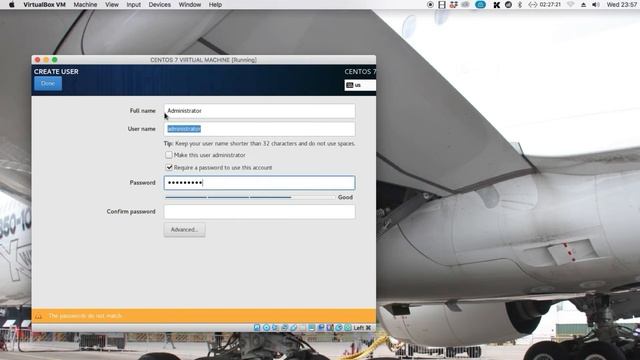Open the Window menu

pos(190,4)
